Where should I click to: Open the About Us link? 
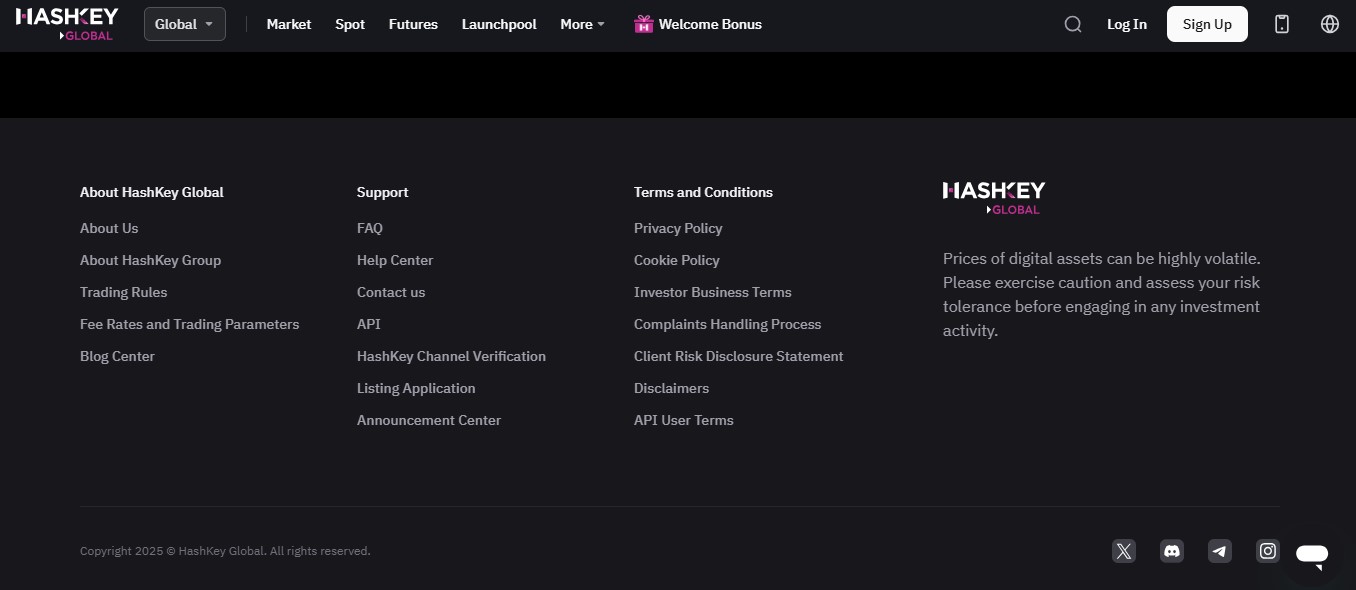(x=109, y=228)
